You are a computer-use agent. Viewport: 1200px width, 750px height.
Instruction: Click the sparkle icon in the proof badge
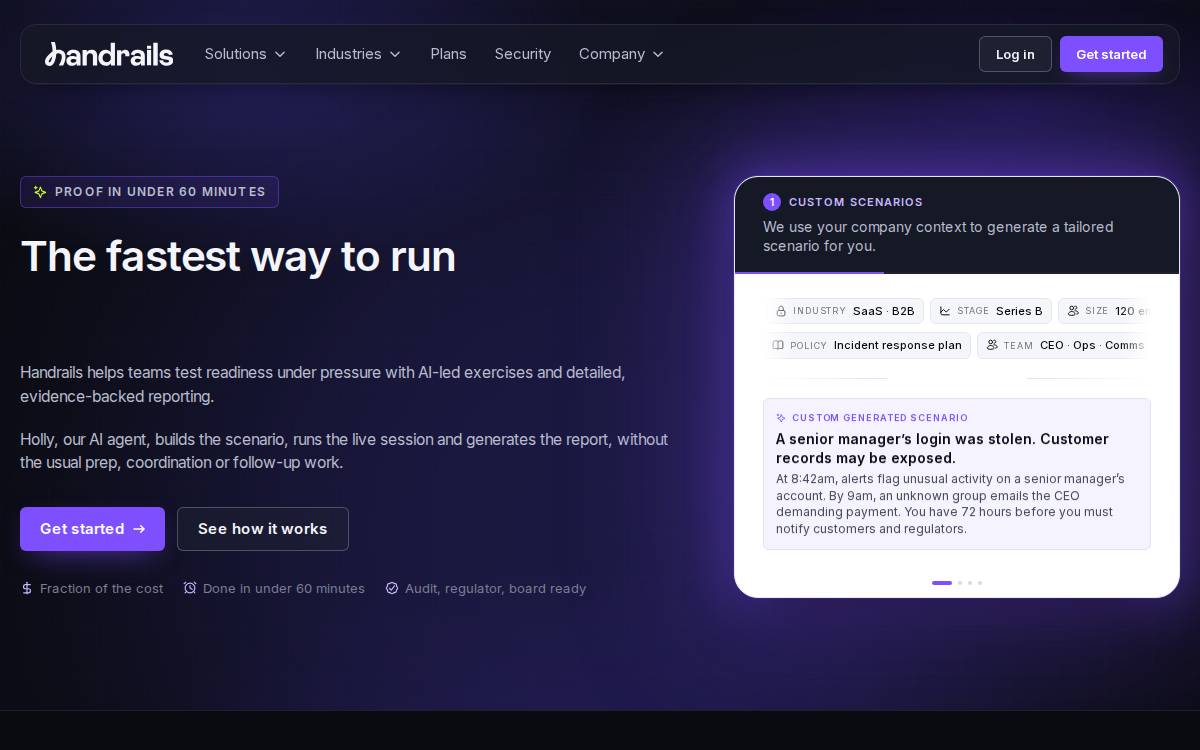[40, 192]
